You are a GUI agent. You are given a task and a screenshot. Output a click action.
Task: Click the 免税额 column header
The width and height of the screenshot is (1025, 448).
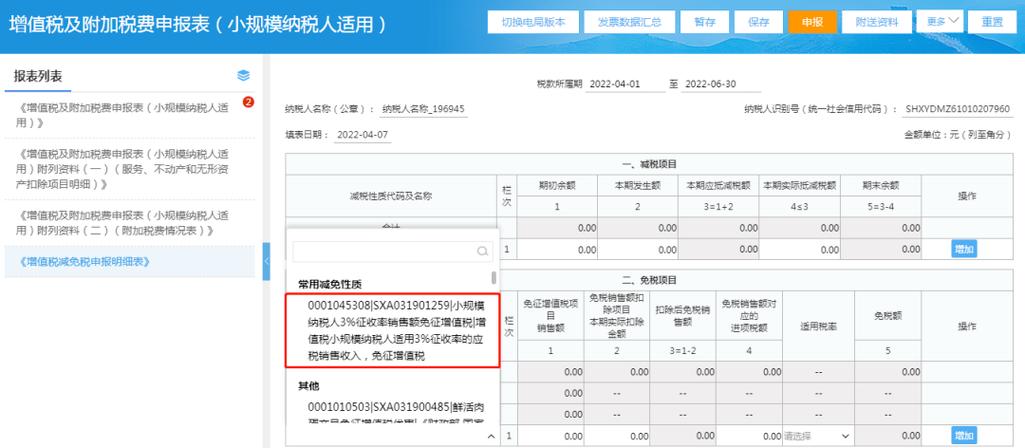pos(888,315)
